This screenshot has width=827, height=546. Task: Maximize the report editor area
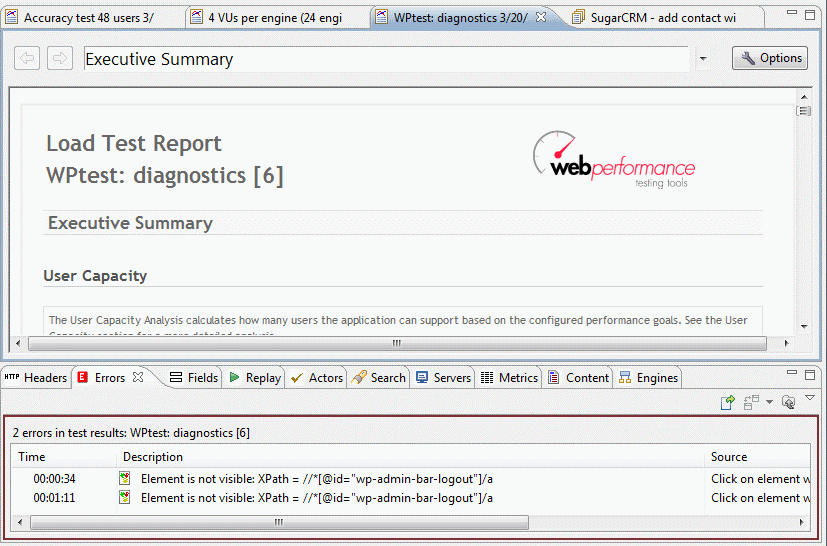click(810, 15)
